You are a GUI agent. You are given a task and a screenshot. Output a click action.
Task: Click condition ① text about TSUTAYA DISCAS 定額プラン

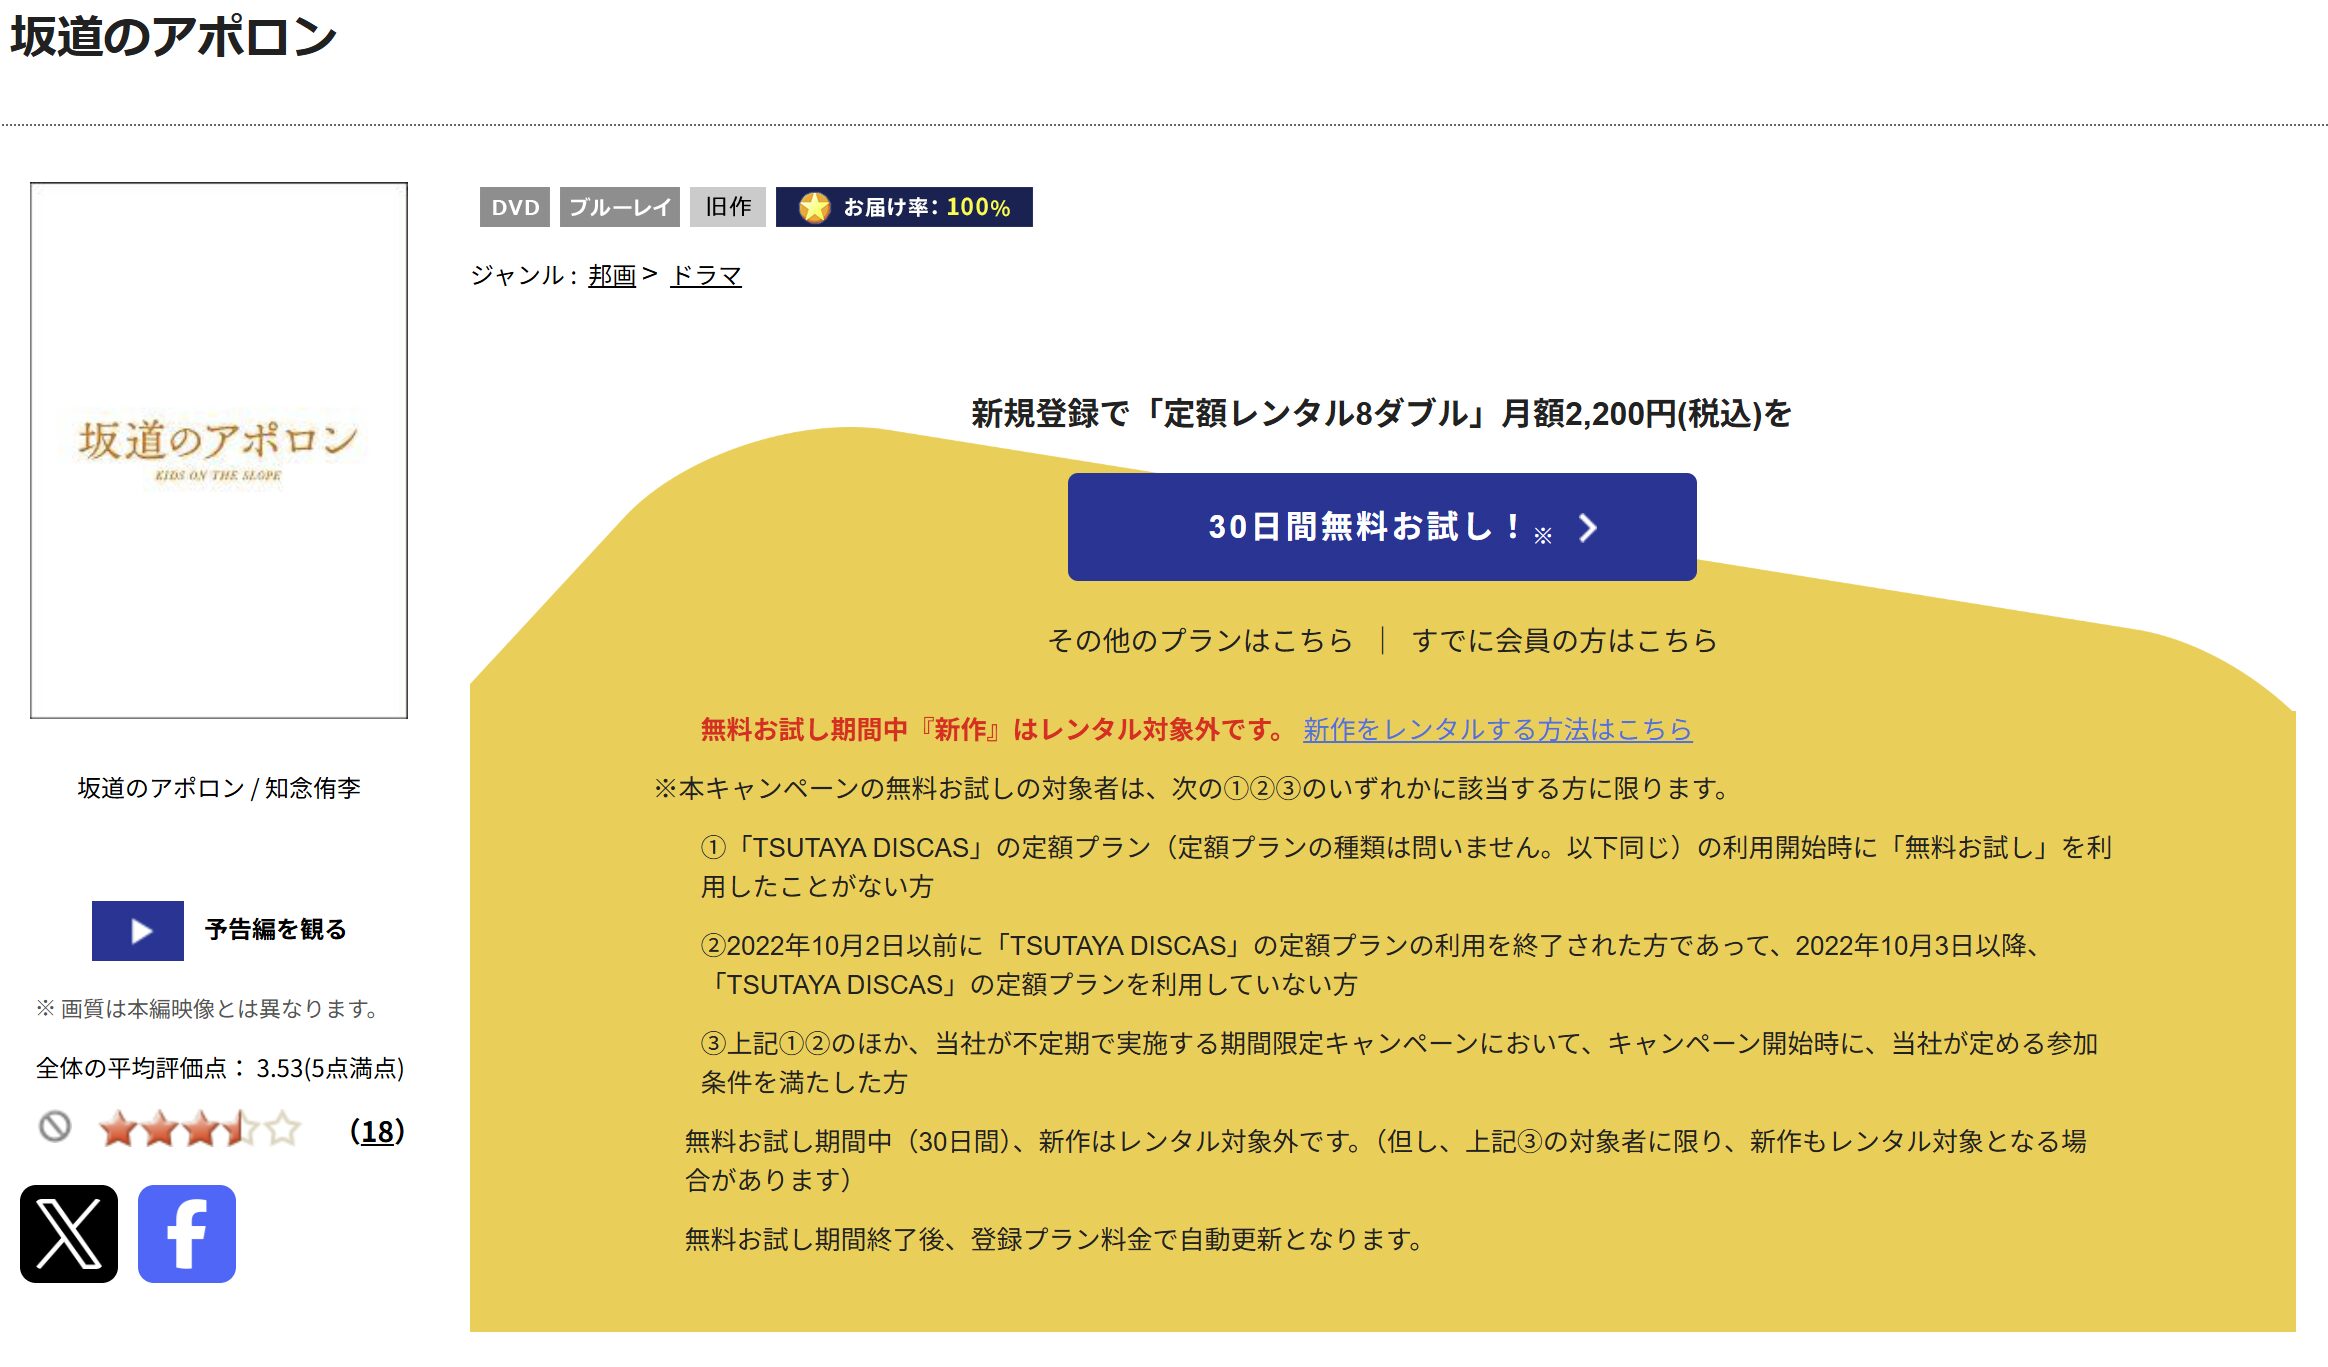click(1405, 867)
